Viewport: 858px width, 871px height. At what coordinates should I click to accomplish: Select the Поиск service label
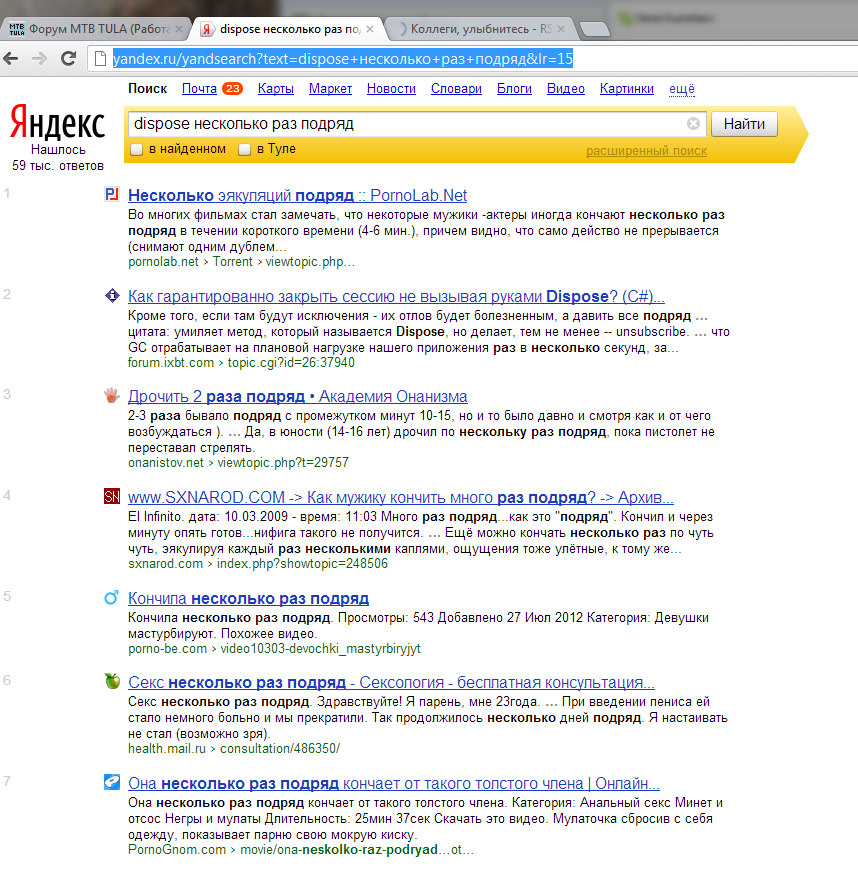click(x=148, y=89)
